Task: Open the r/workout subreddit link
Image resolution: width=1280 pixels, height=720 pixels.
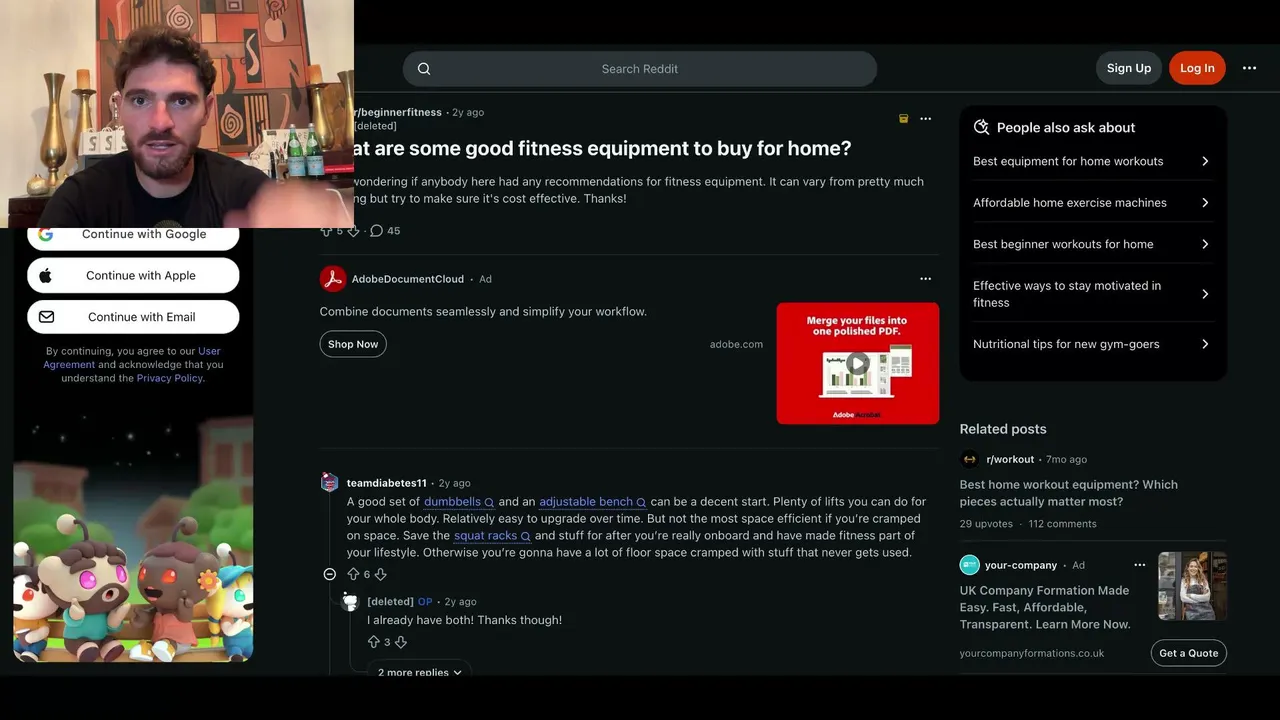Action: coord(1010,459)
